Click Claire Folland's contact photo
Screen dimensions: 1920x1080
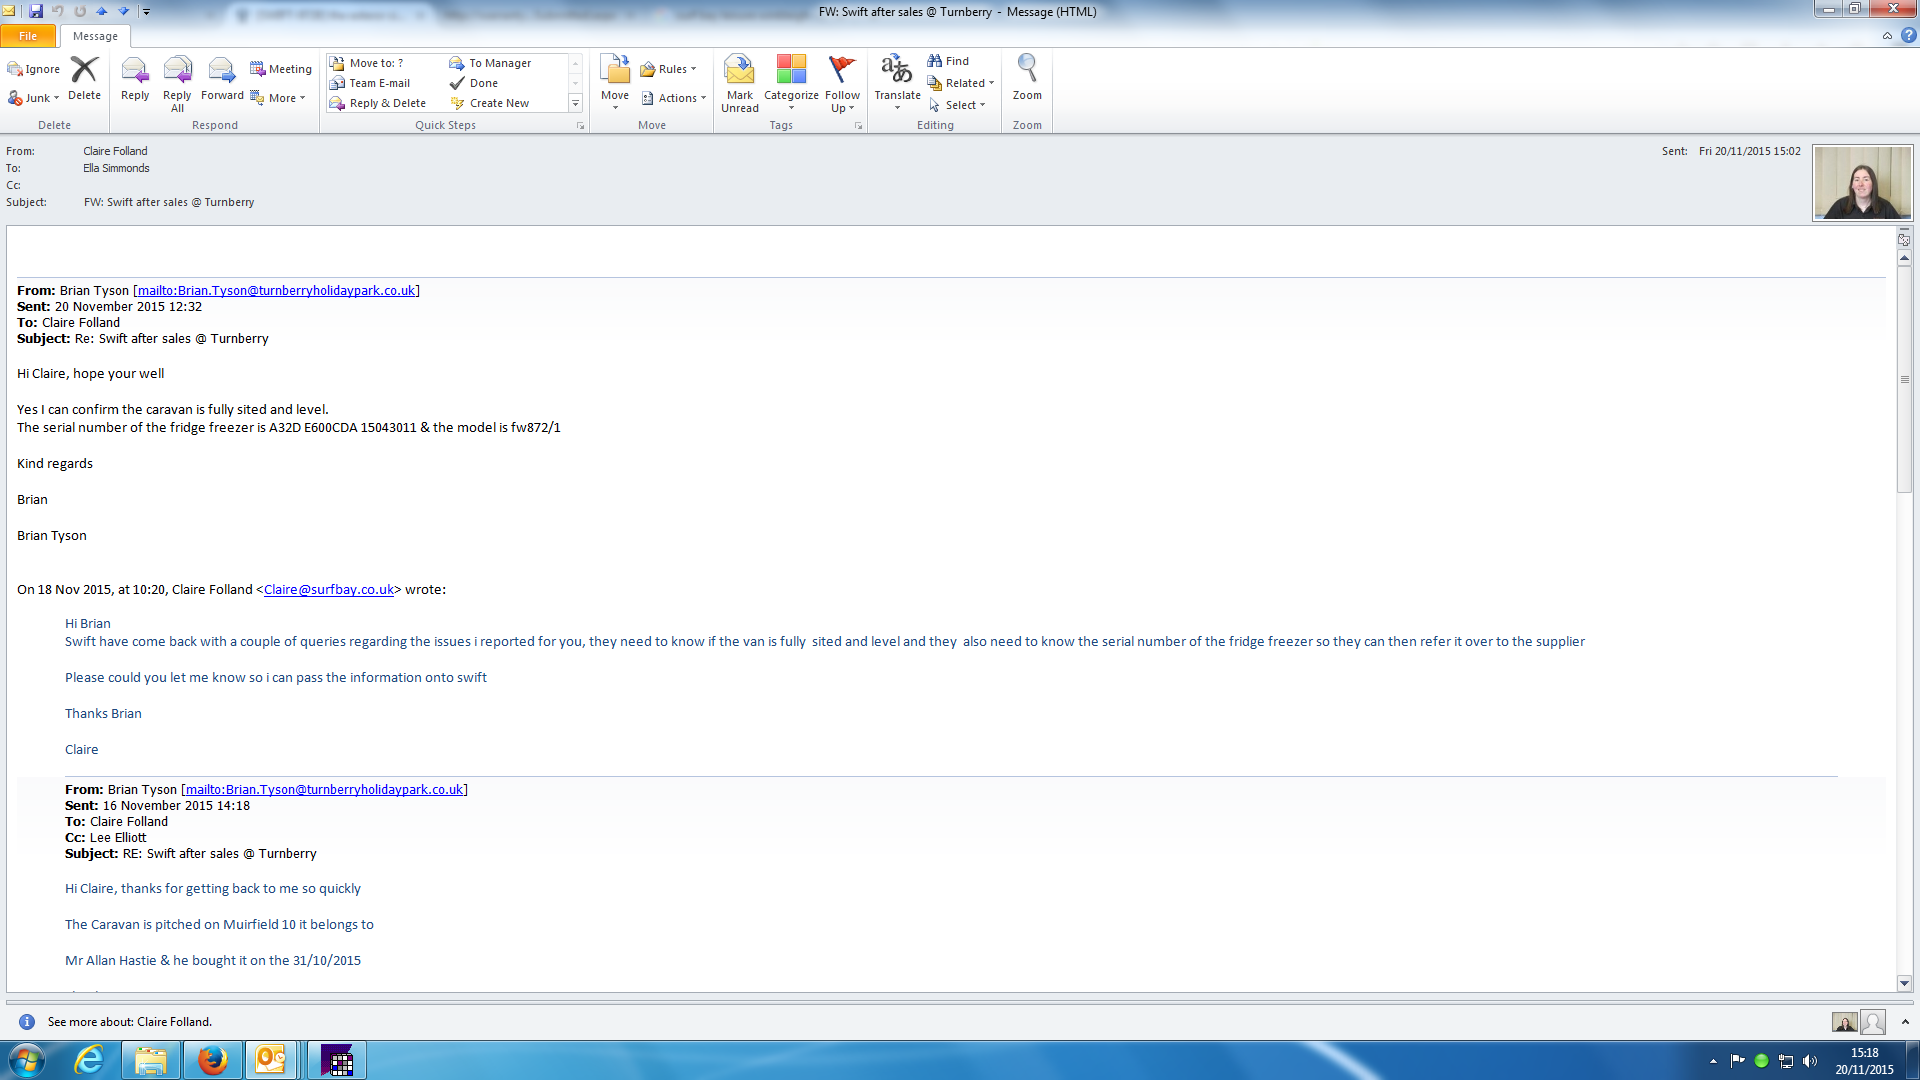[x=1862, y=183]
